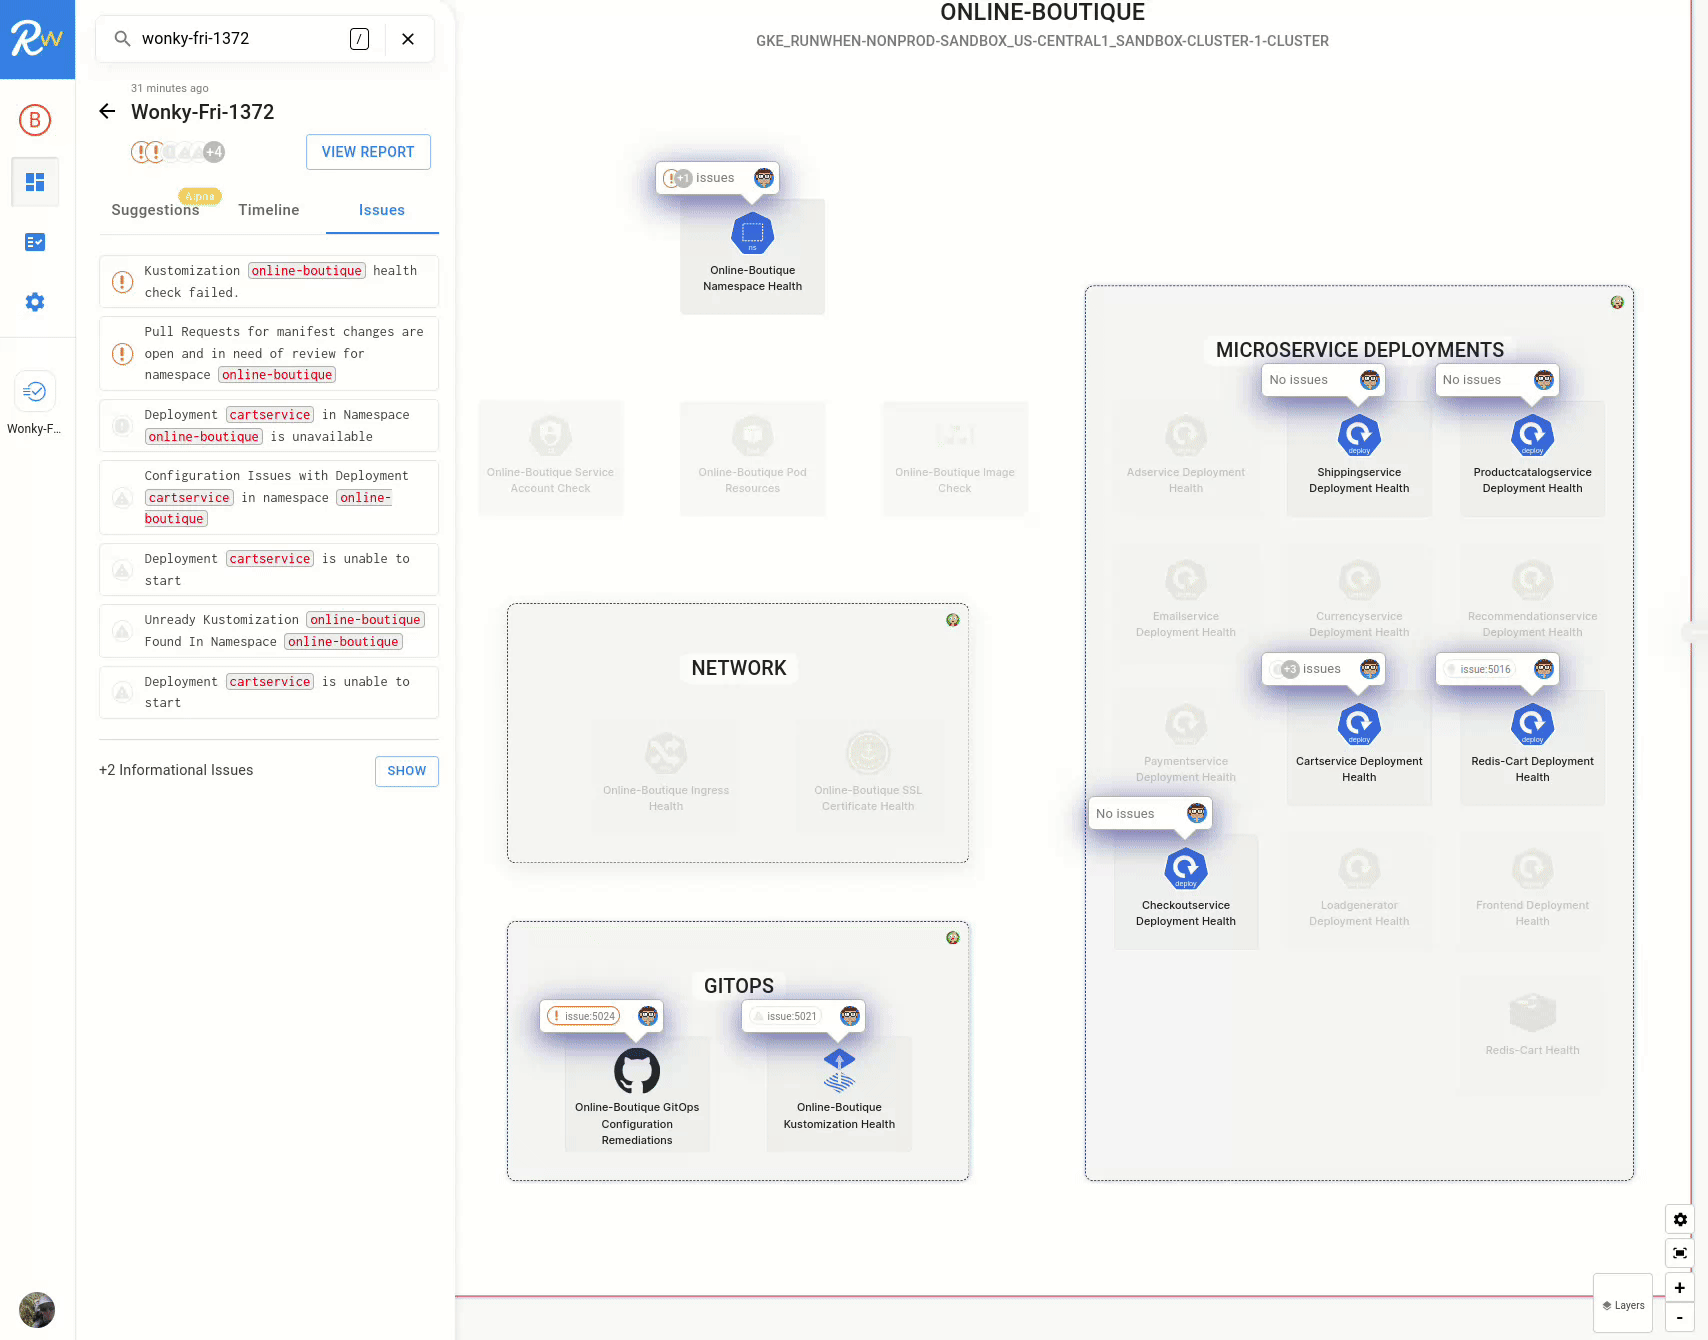Toggle the Layers panel
The width and height of the screenshot is (1708, 1340).
(1623, 1305)
